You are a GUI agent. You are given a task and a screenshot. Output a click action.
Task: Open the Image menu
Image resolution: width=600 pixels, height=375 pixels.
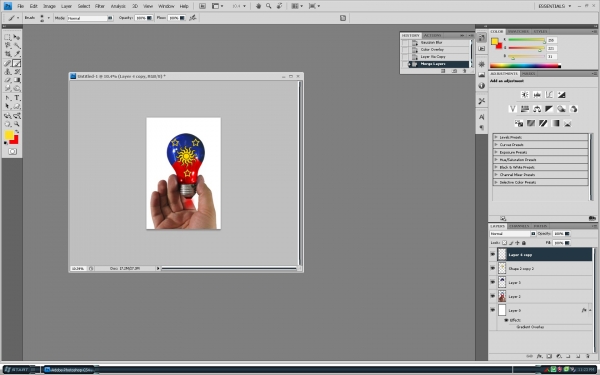(x=49, y=6)
